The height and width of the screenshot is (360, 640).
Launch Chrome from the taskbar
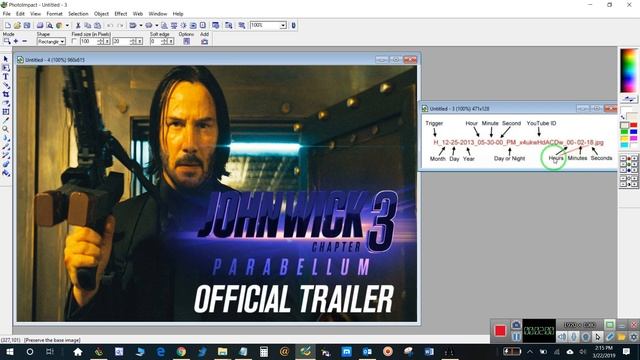click(x=181, y=351)
